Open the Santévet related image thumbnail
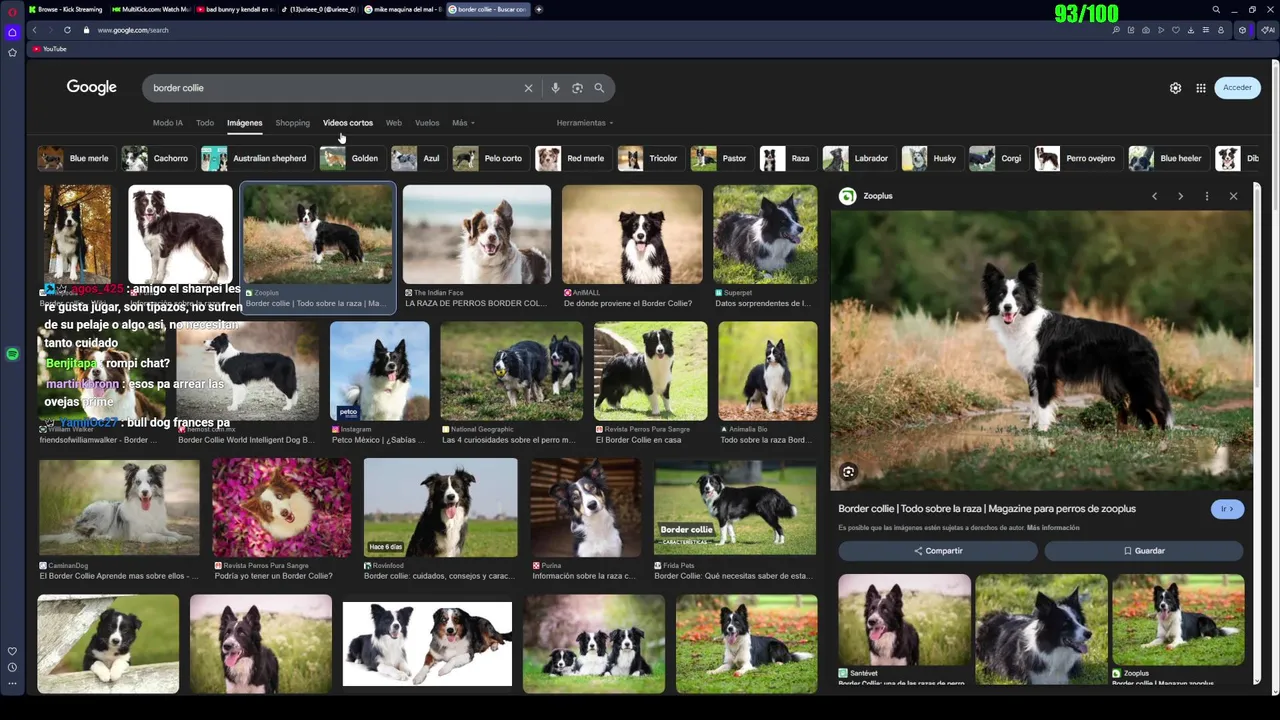1280x720 pixels. click(x=904, y=620)
